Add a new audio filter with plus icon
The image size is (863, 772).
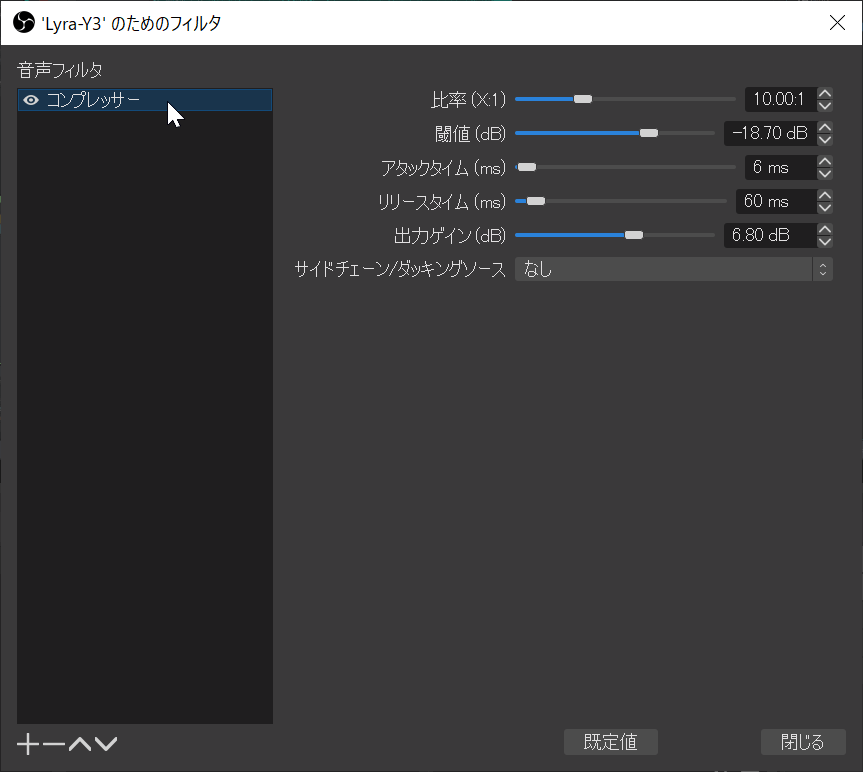[x=28, y=744]
